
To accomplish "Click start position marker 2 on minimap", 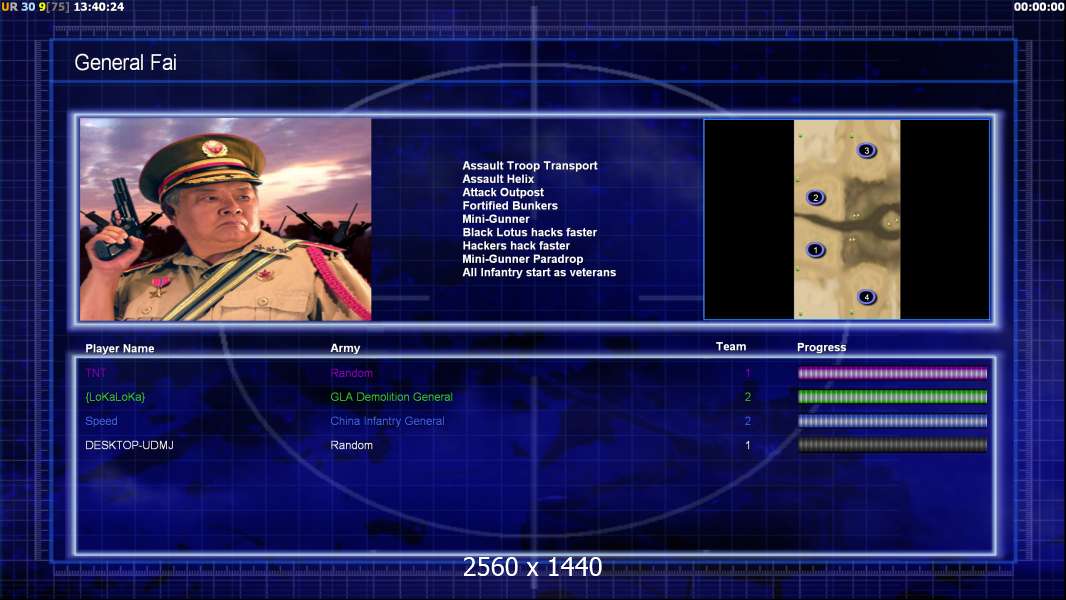I will (x=815, y=198).
